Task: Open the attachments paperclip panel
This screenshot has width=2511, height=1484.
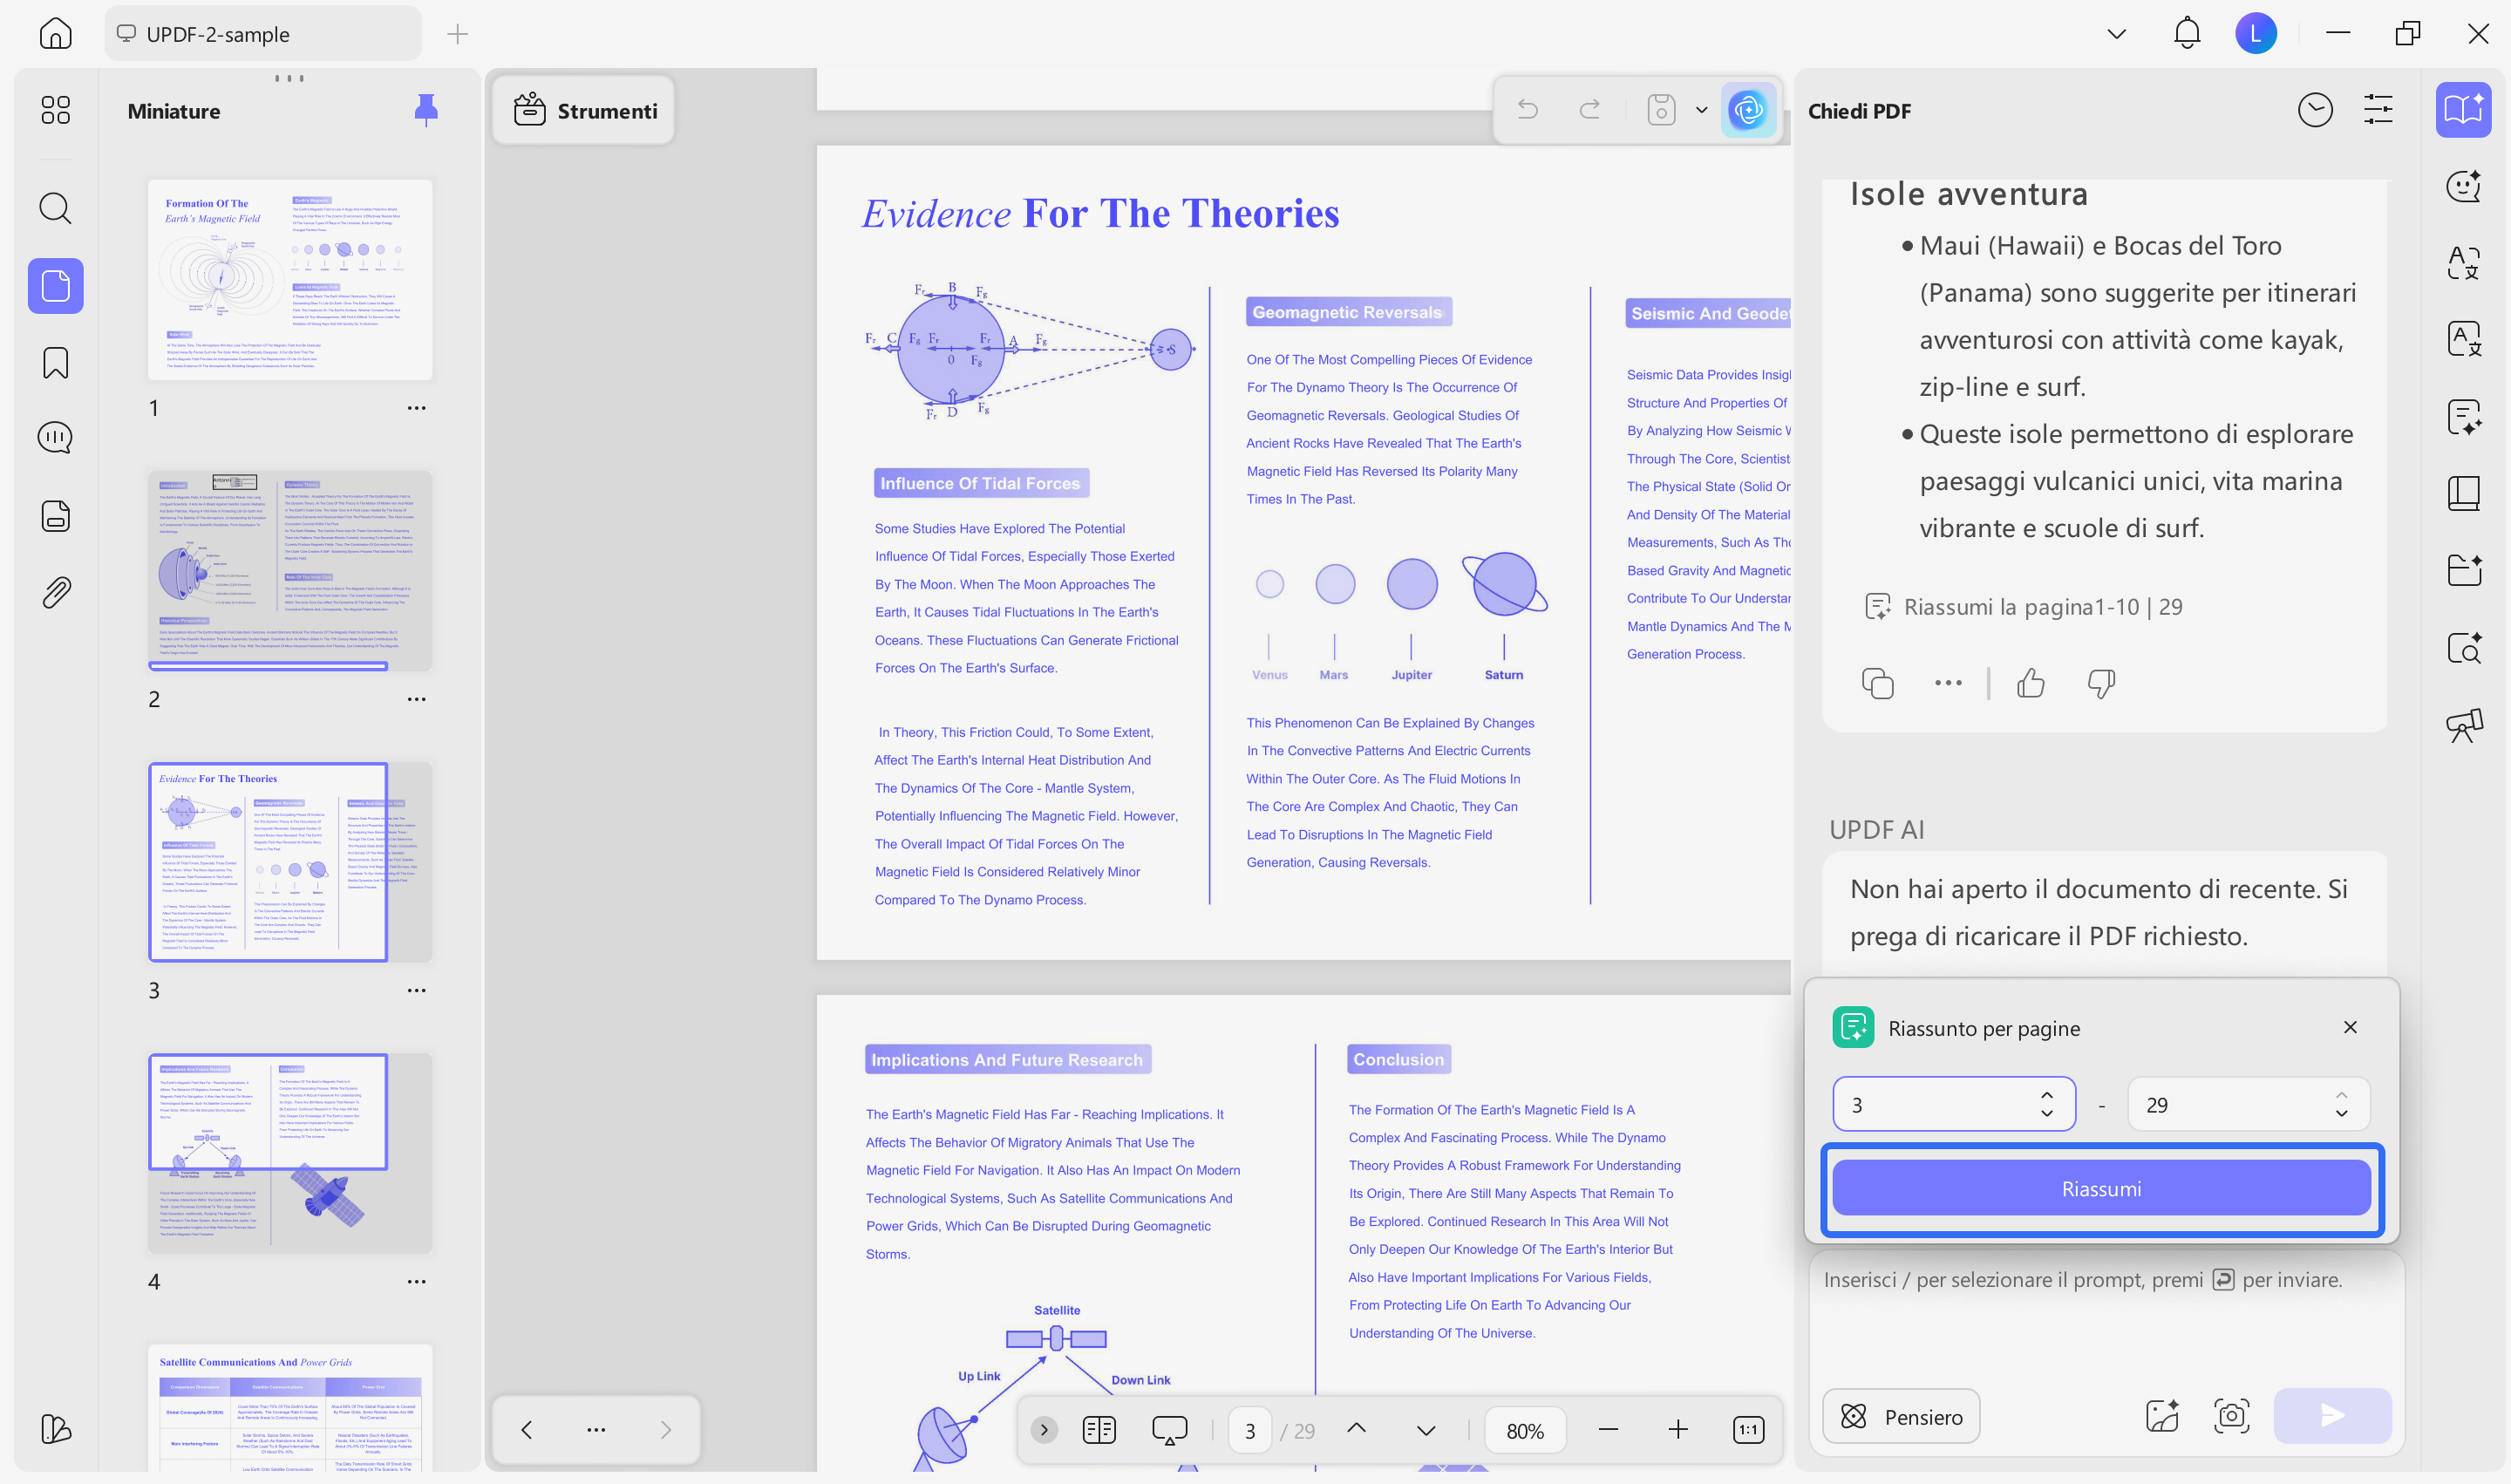Action: [55, 592]
